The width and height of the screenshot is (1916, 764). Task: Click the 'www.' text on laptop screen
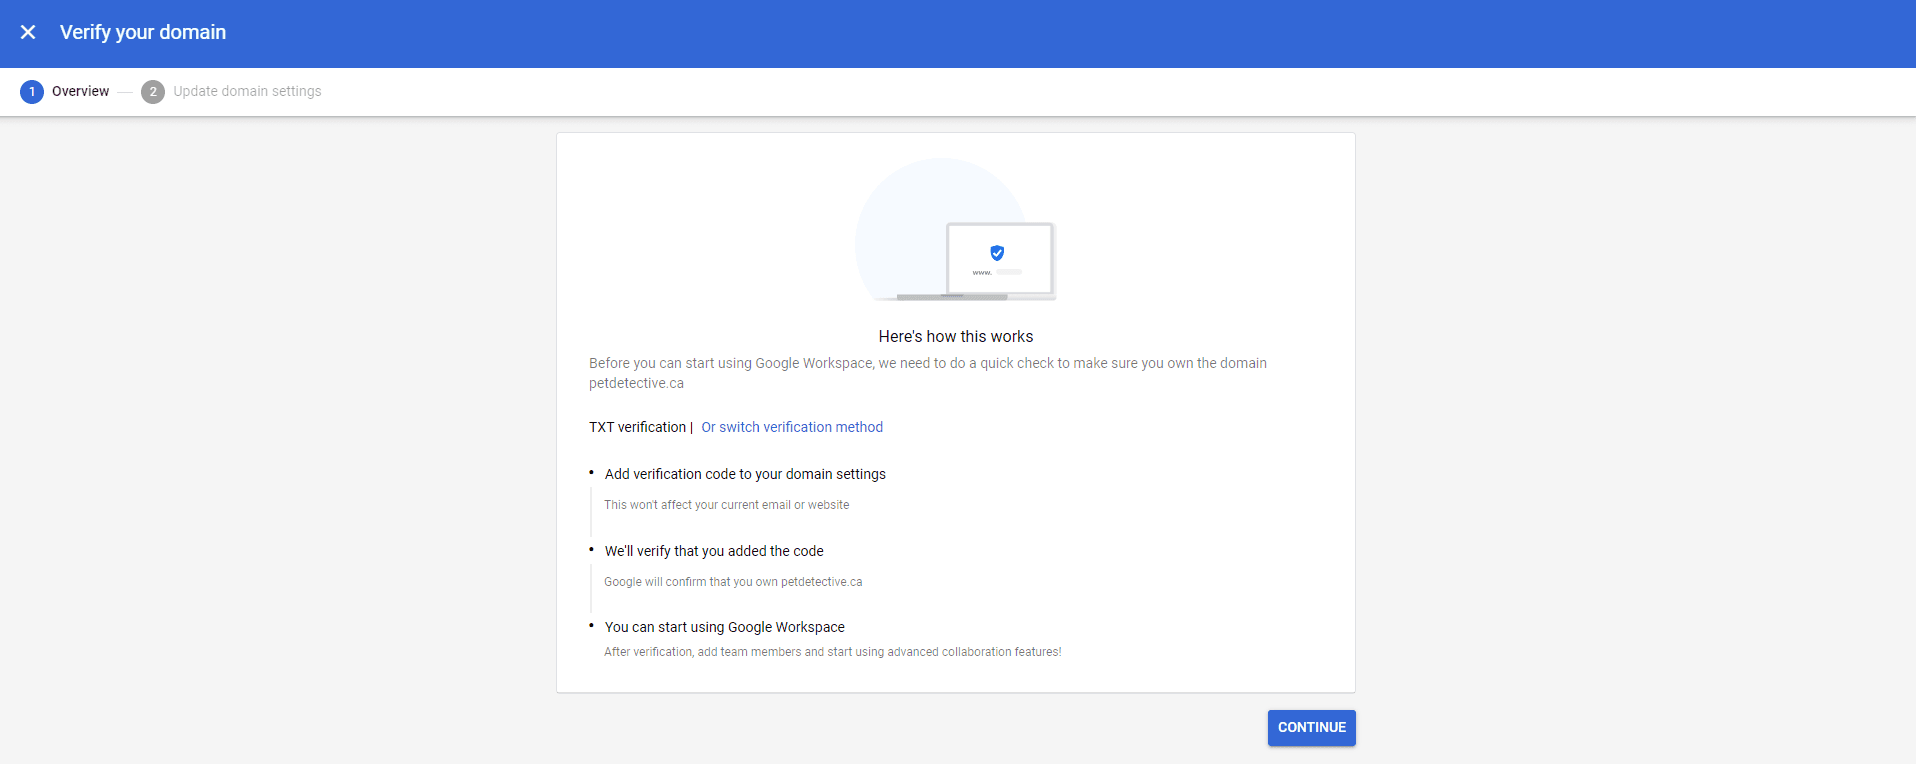coord(982,272)
